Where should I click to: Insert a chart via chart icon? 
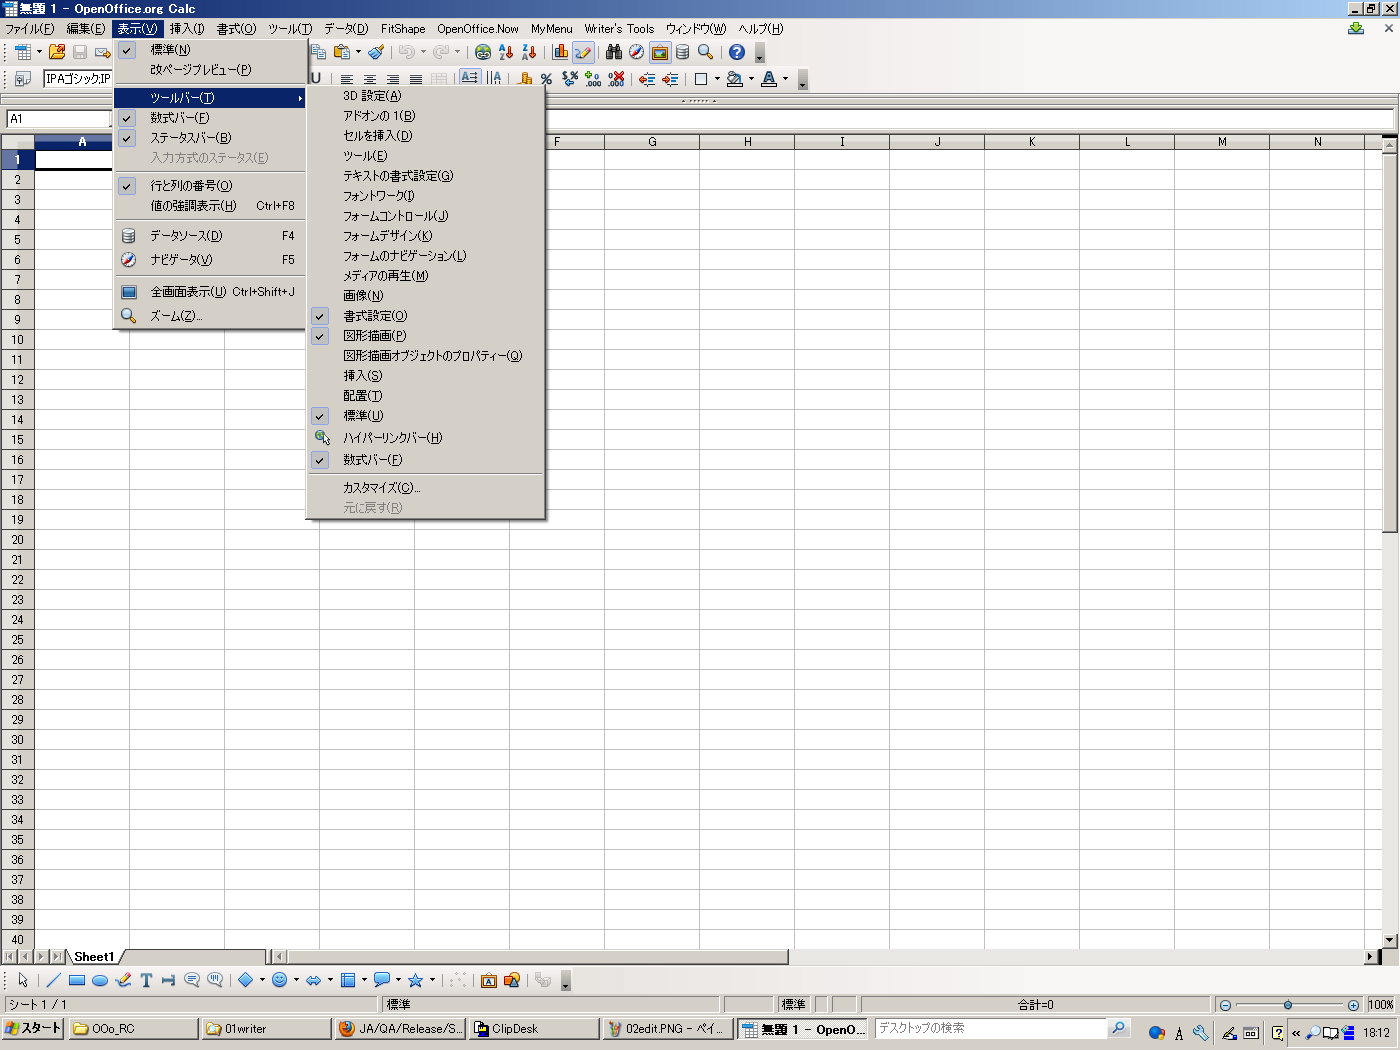[x=560, y=52]
